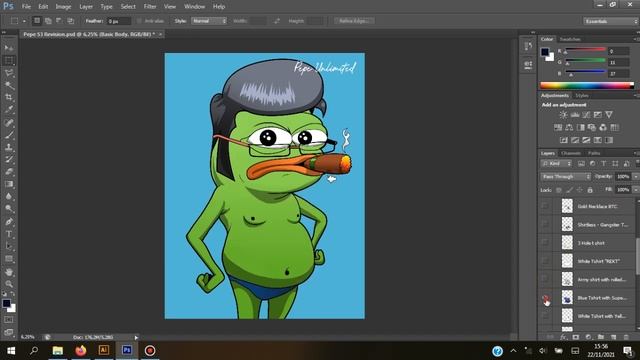
Task: Add a Vibrance adjustment
Action: coord(609,115)
